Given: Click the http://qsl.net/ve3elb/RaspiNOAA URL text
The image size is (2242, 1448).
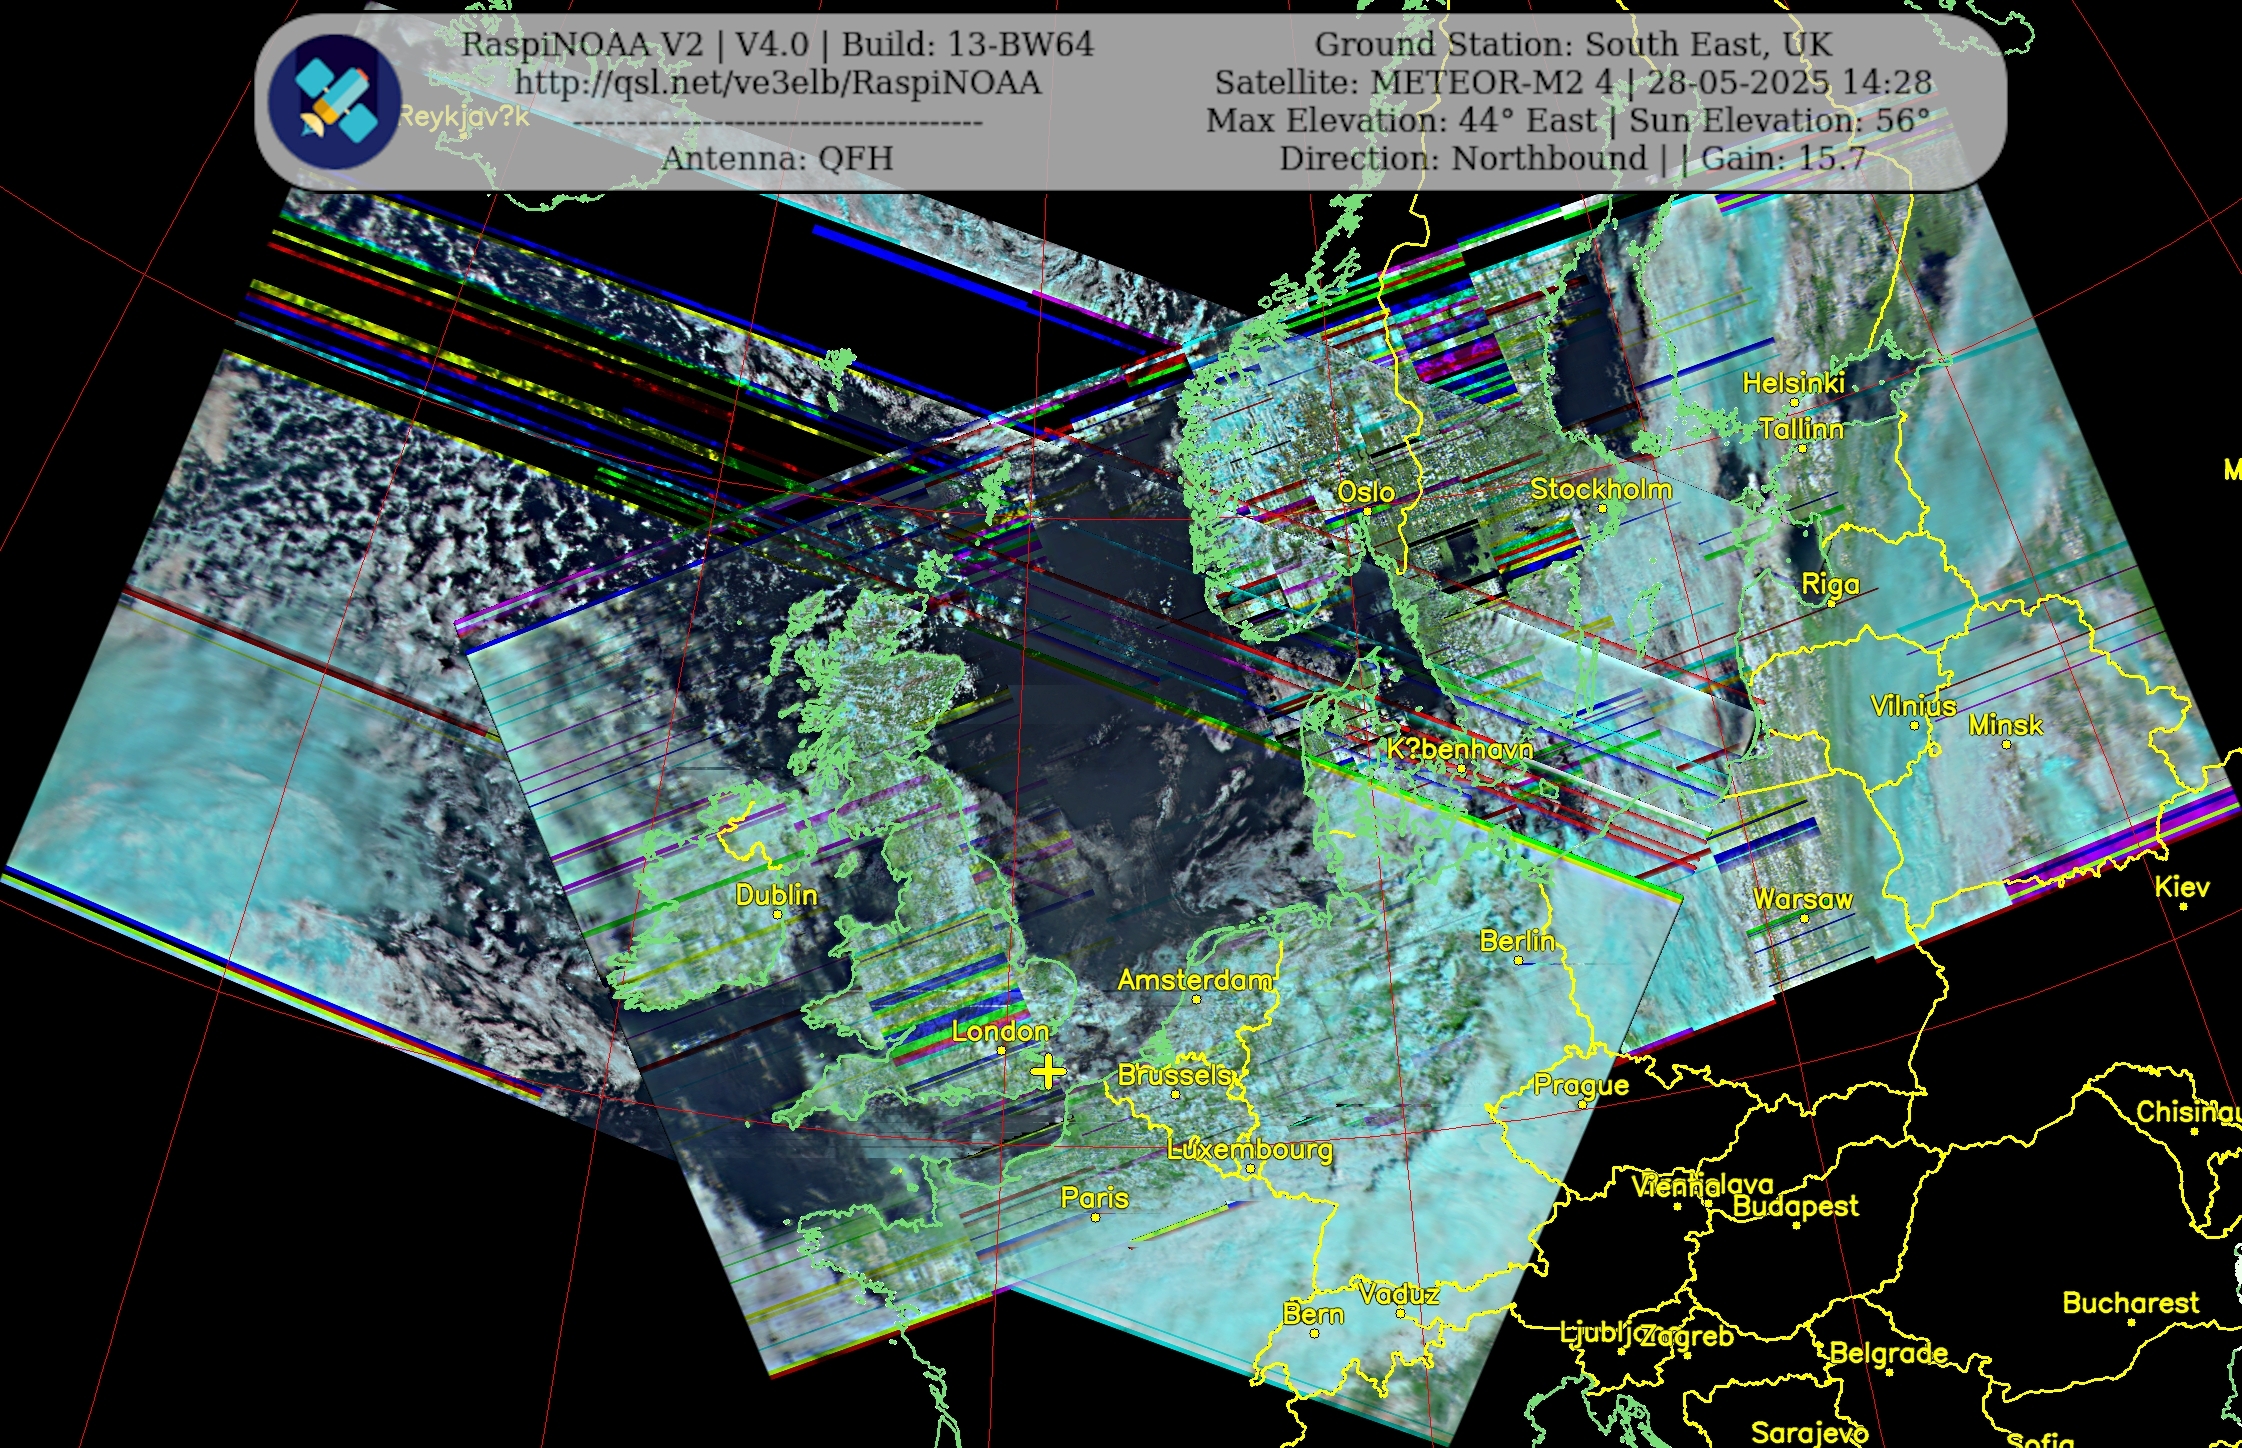Looking at the screenshot, I should click(778, 83).
